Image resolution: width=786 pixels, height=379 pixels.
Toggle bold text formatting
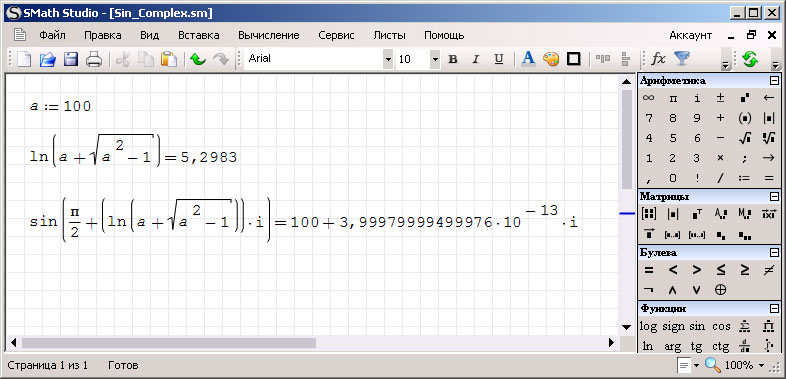pos(453,59)
